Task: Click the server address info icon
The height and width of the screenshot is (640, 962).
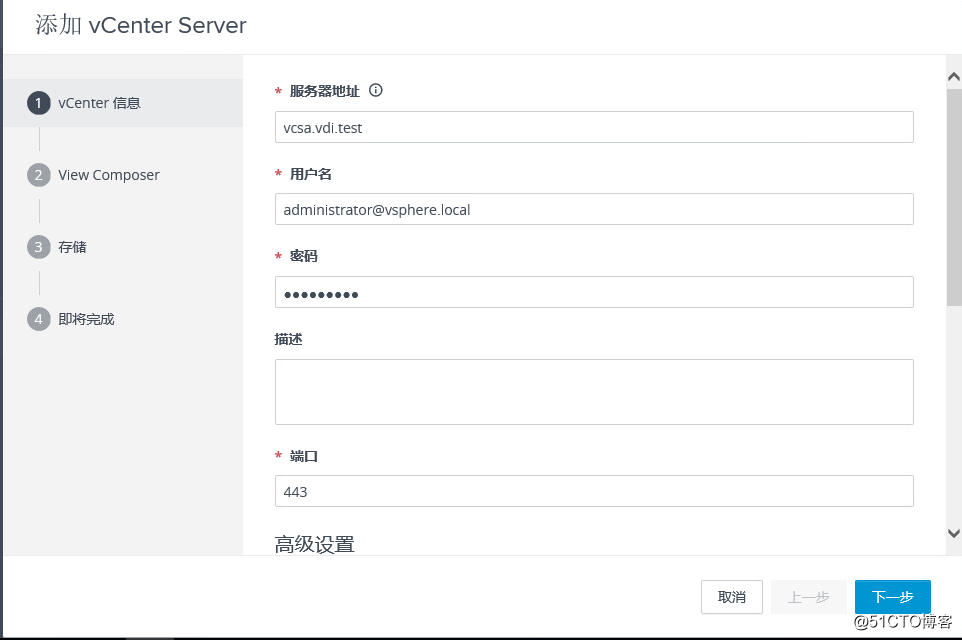Action: pyautogui.click(x=375, y=90)
